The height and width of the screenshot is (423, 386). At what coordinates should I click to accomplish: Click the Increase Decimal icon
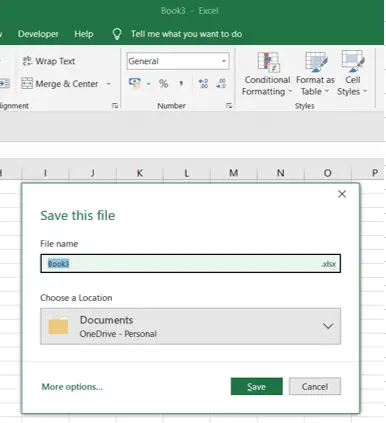pos(203,84)
